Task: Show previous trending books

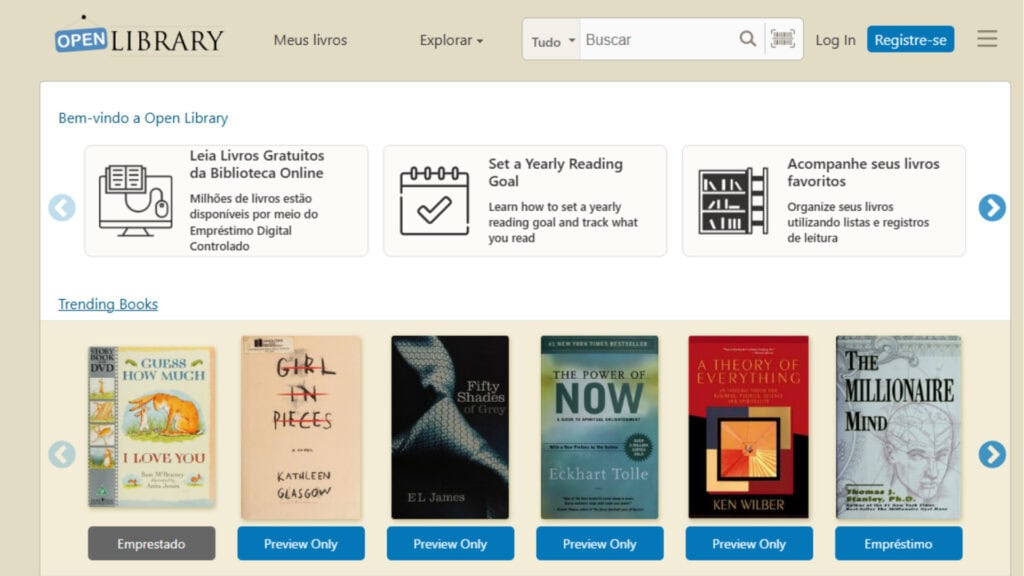Action: point(62,455)
